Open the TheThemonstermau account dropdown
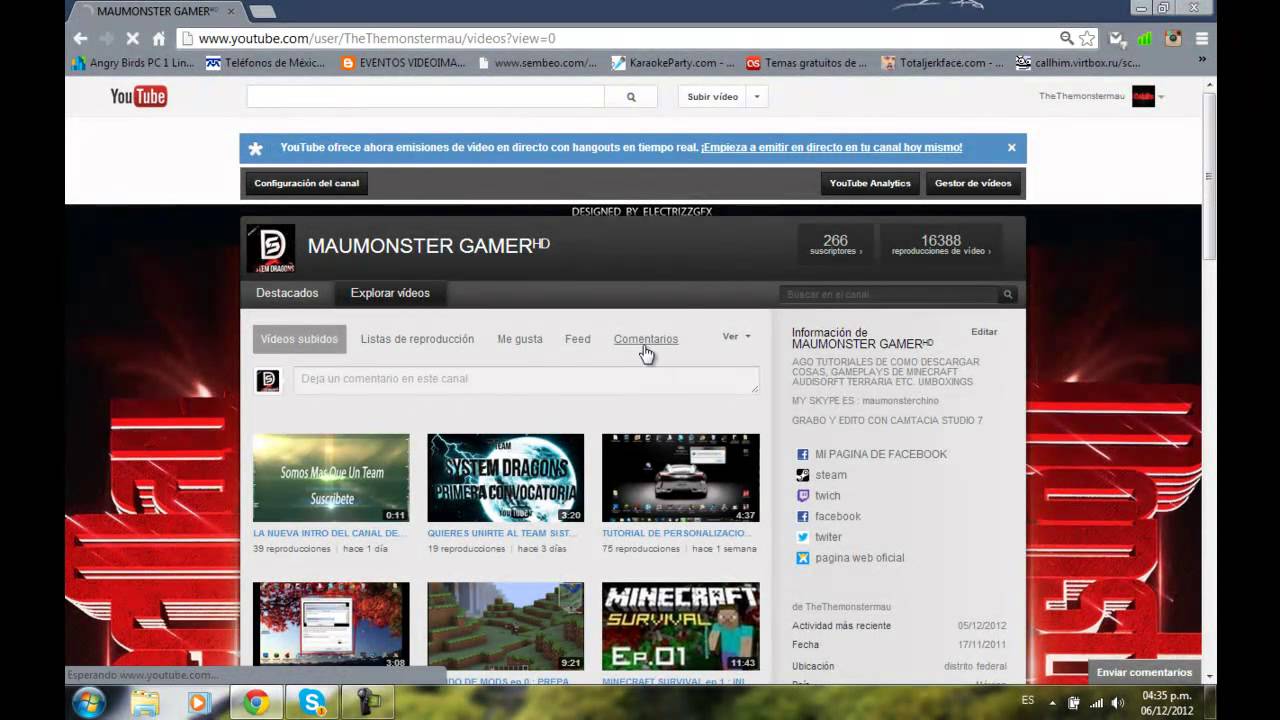 (1161, 97)
